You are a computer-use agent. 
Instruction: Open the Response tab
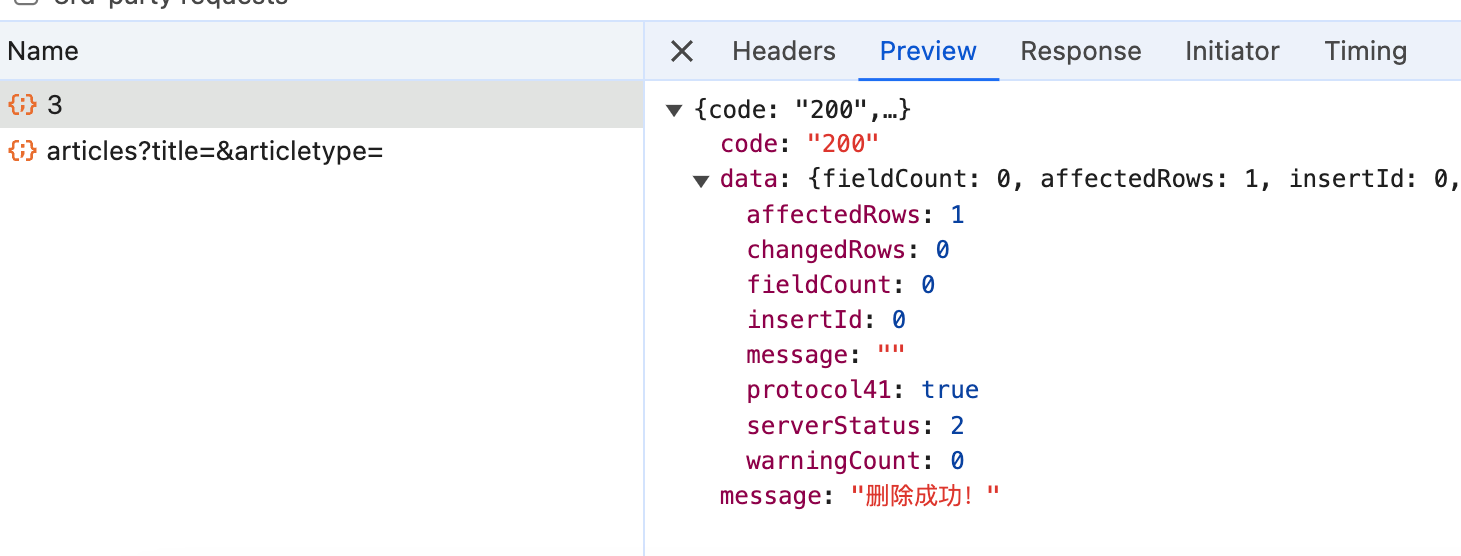1080,52
